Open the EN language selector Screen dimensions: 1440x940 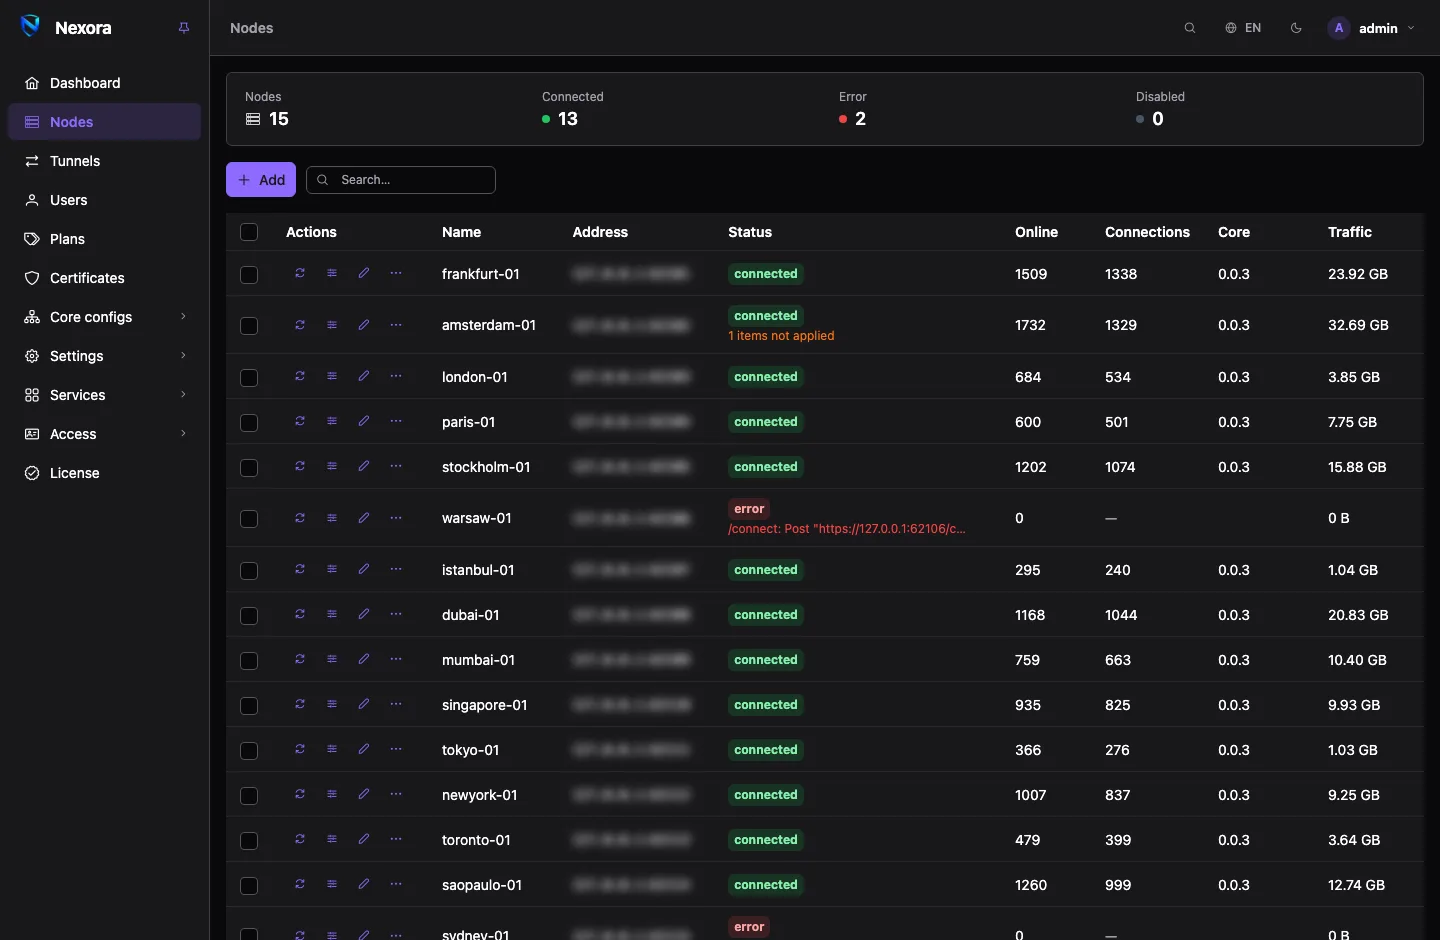point(1243,28)
